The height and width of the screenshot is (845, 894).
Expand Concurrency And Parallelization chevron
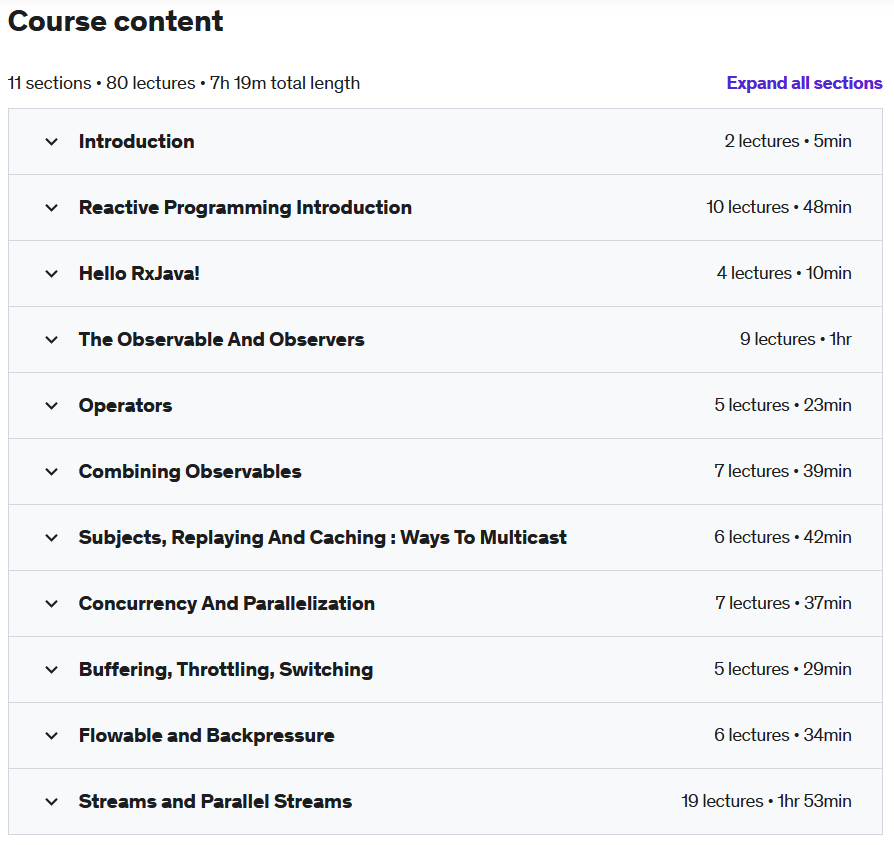[51, 604]
